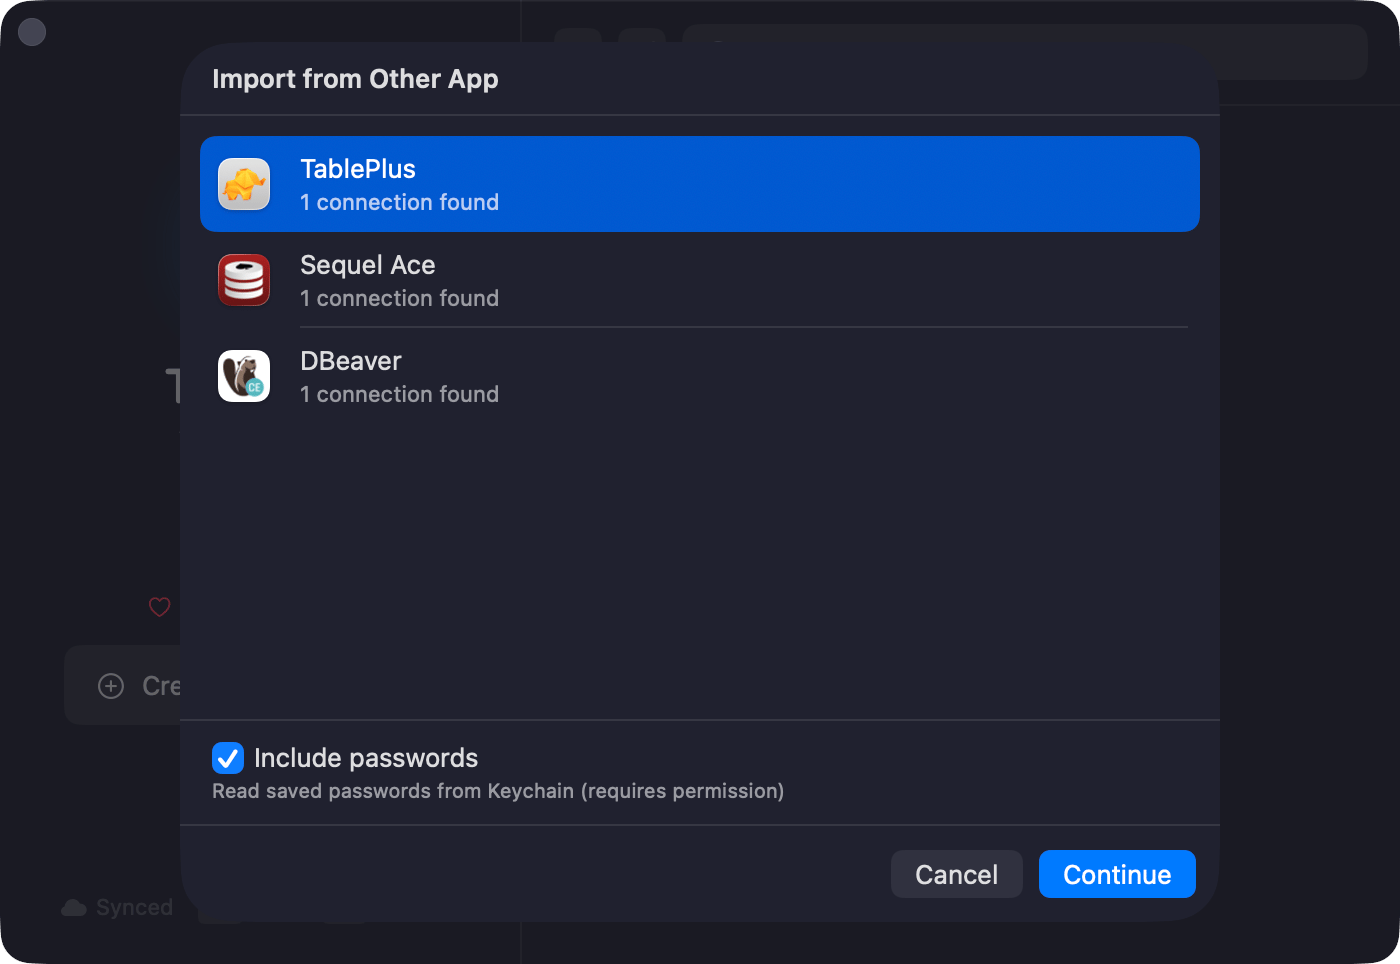The height and width of the screenshot is (964, 1400).
Task: Click the Synced cloud icon in the background window
Action: click(x=74, y=907)
